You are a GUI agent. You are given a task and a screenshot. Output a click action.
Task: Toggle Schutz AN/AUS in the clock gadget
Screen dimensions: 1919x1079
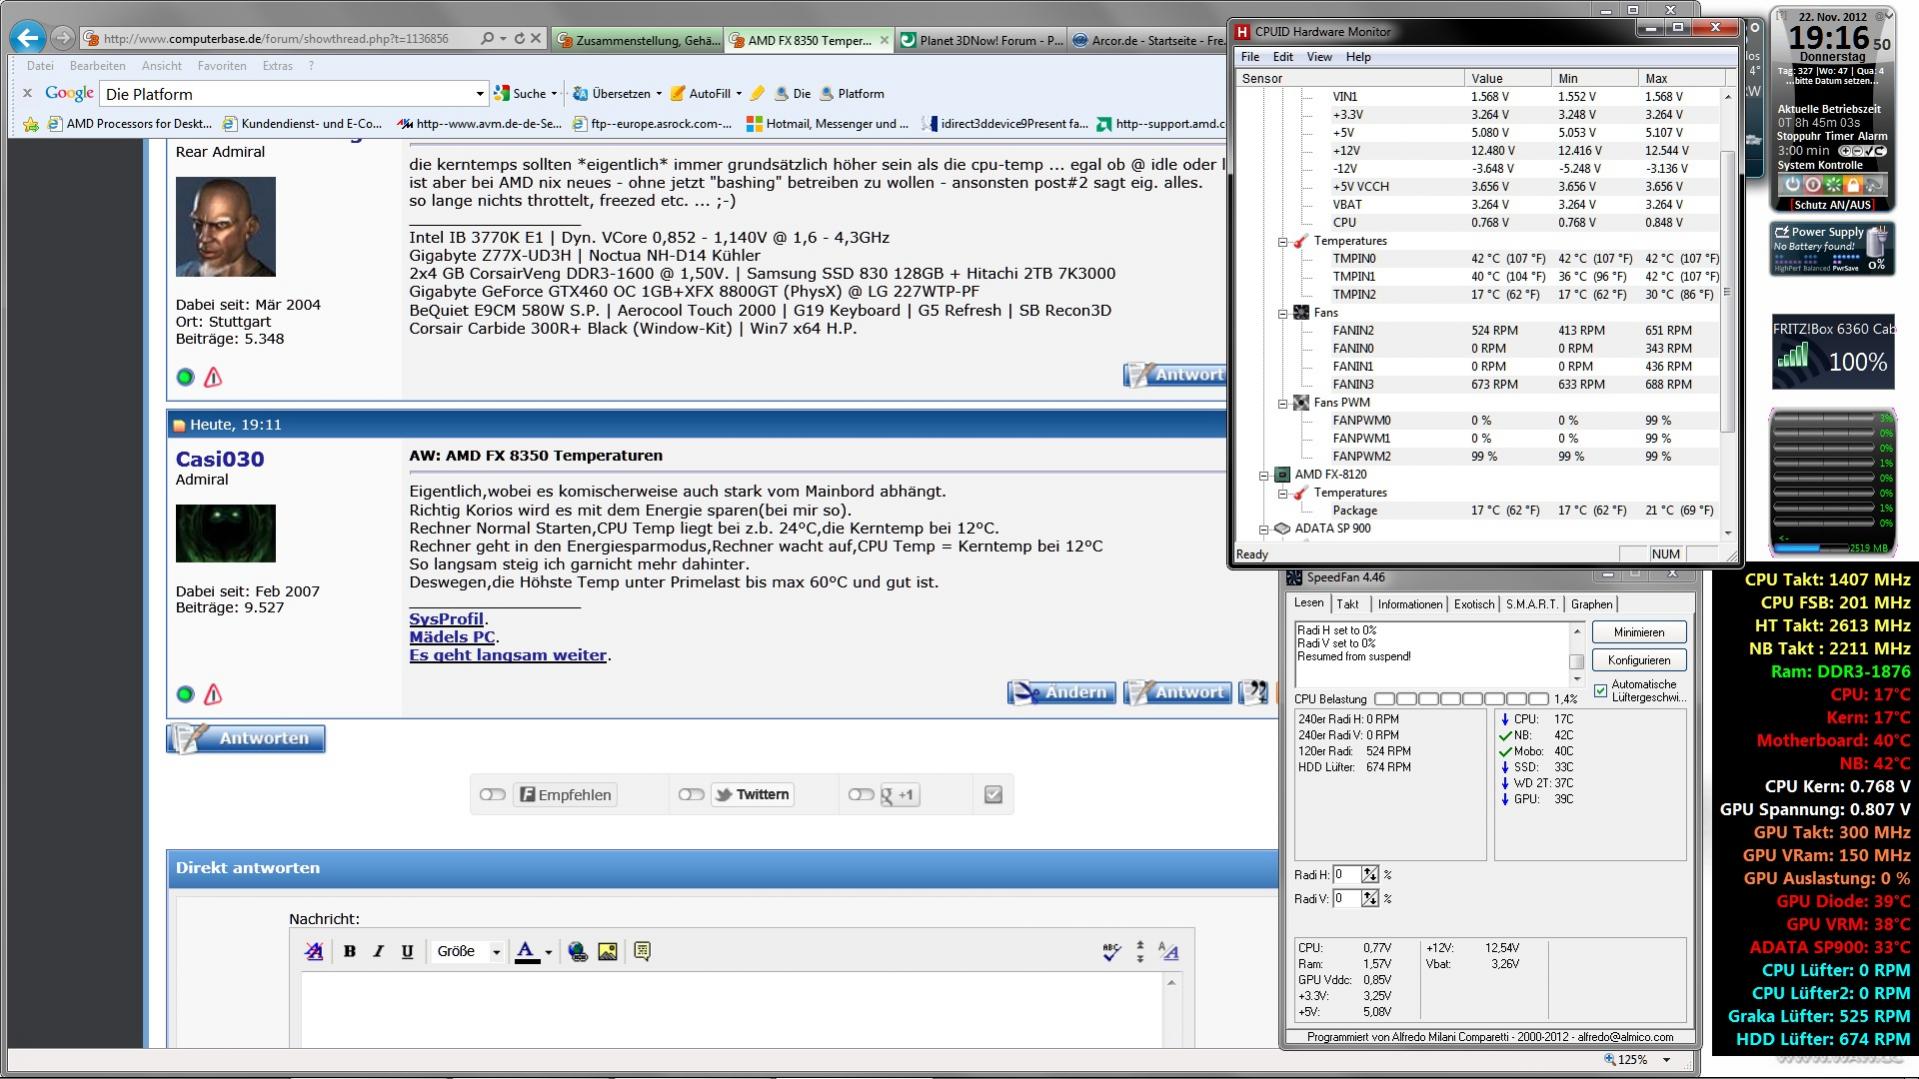[1832, 205]
